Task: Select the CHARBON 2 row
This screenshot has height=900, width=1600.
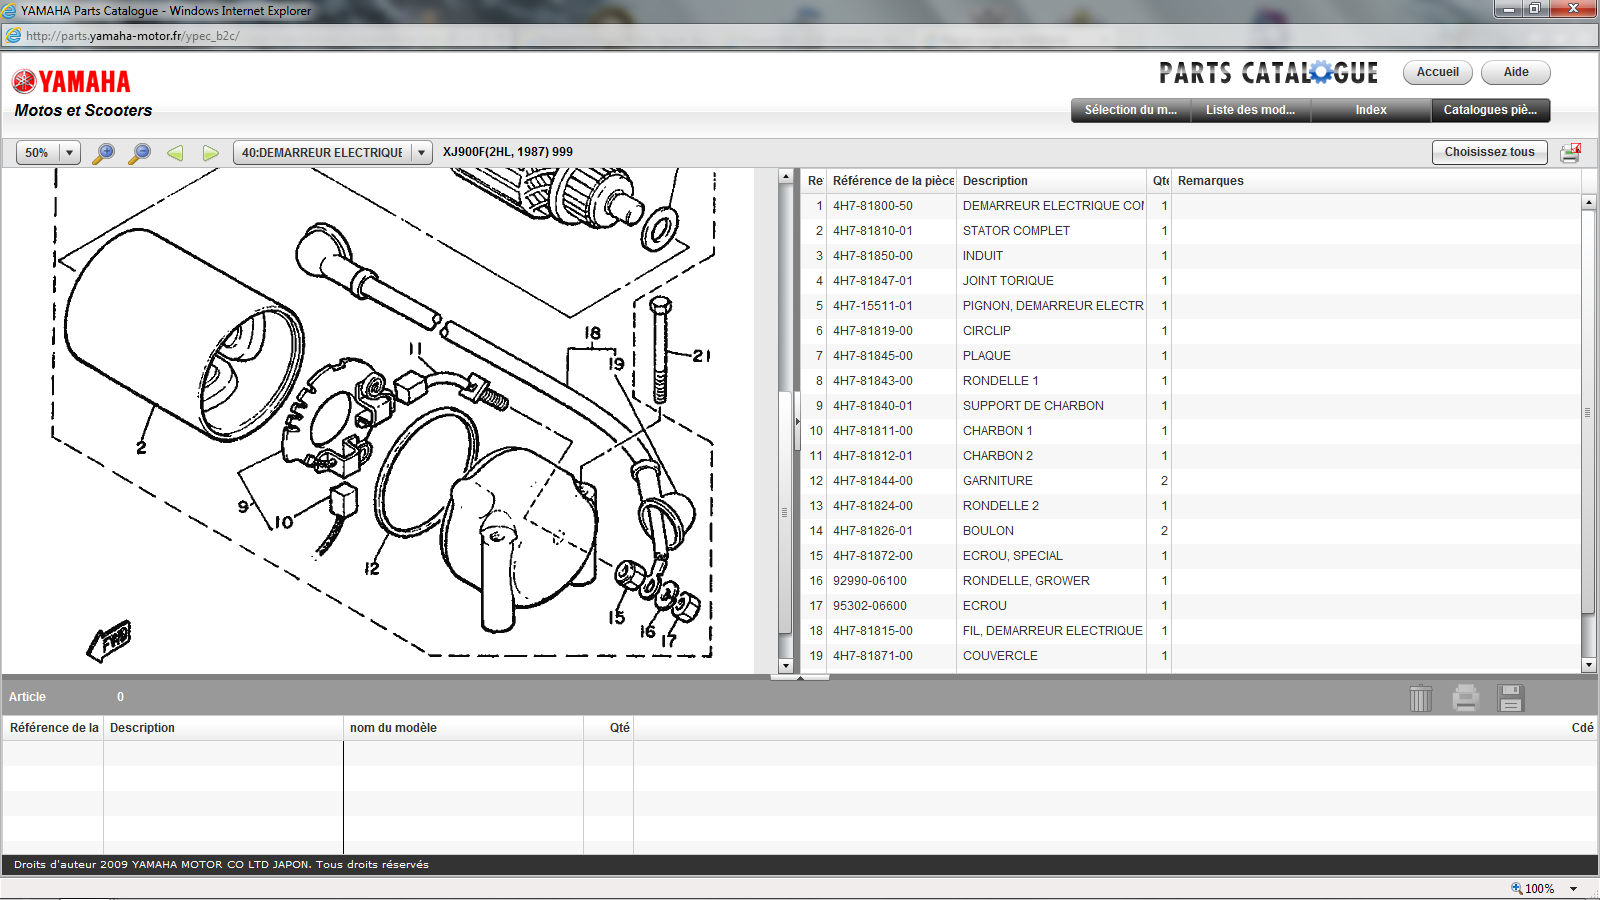Action: 1191,456
